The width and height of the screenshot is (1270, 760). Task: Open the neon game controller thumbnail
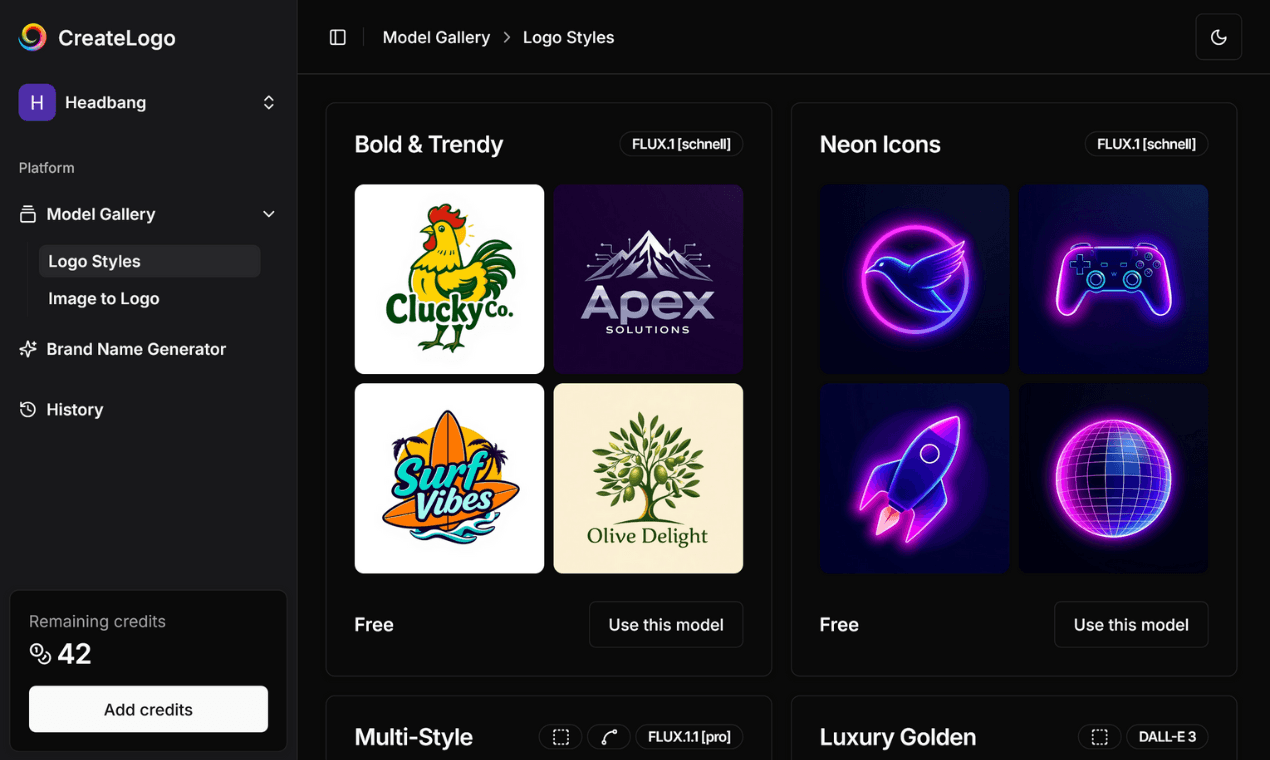click(x=1113, y=279)
